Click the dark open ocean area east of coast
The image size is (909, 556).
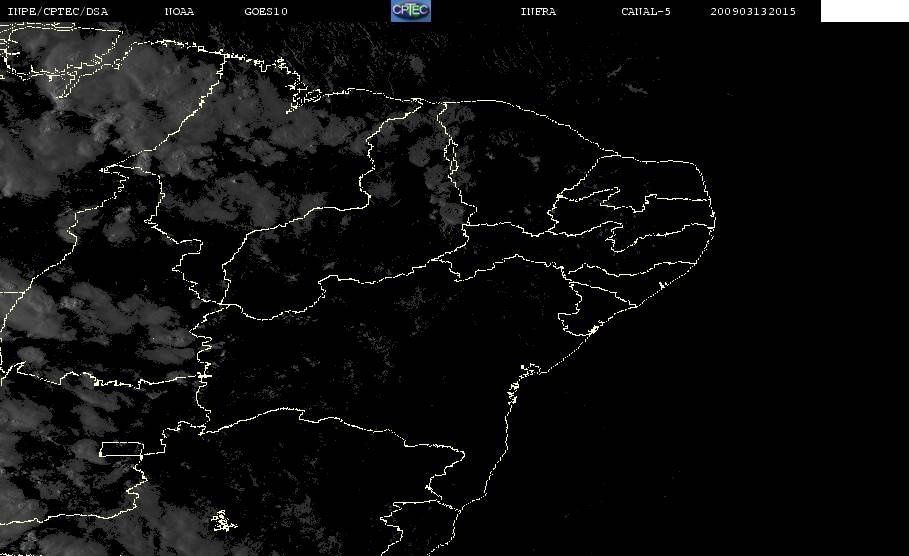point(783,348)
